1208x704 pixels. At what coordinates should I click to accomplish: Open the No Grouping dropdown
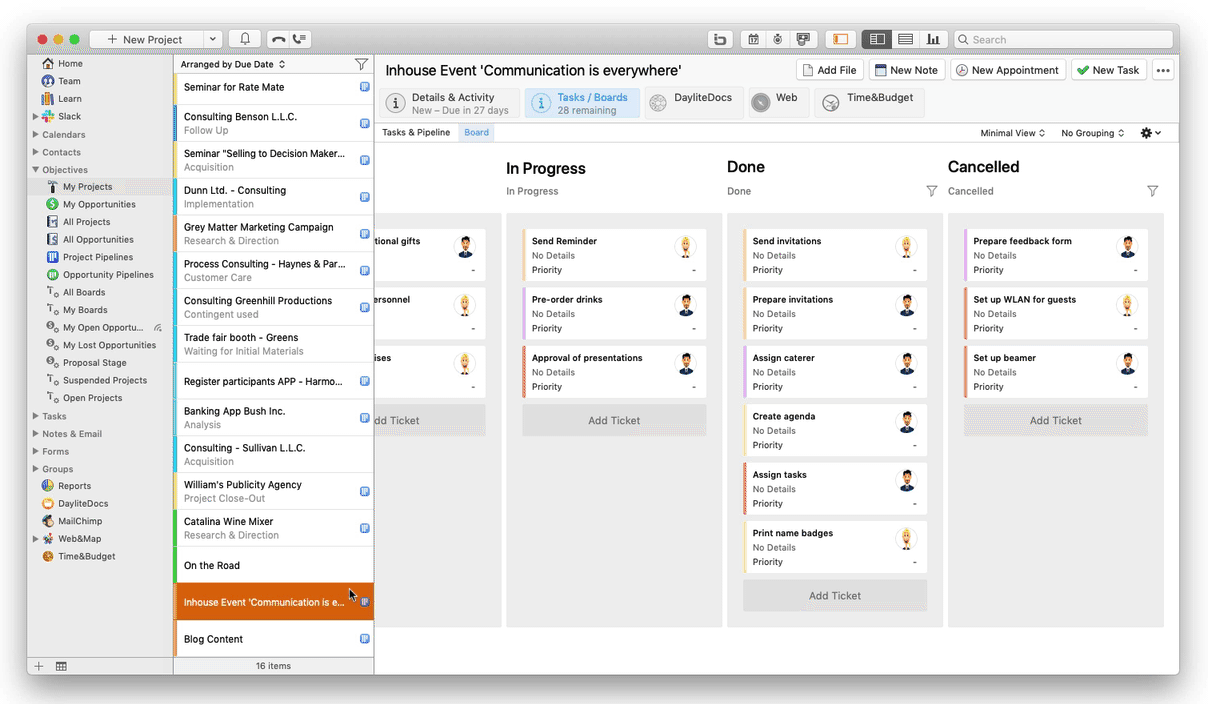tap(1092, 133)
